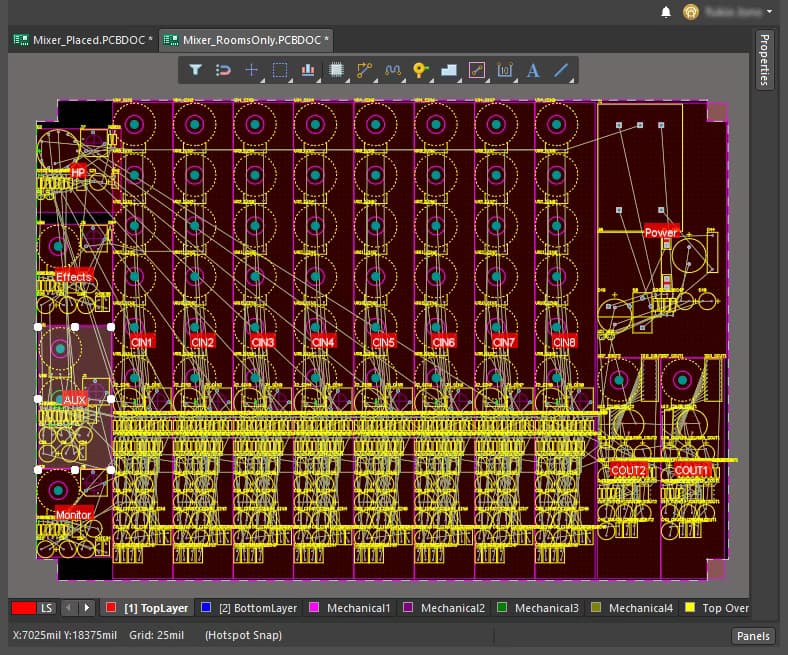Click the Panels button
Viewport: 788px width, 655px height.
point(753,636)
